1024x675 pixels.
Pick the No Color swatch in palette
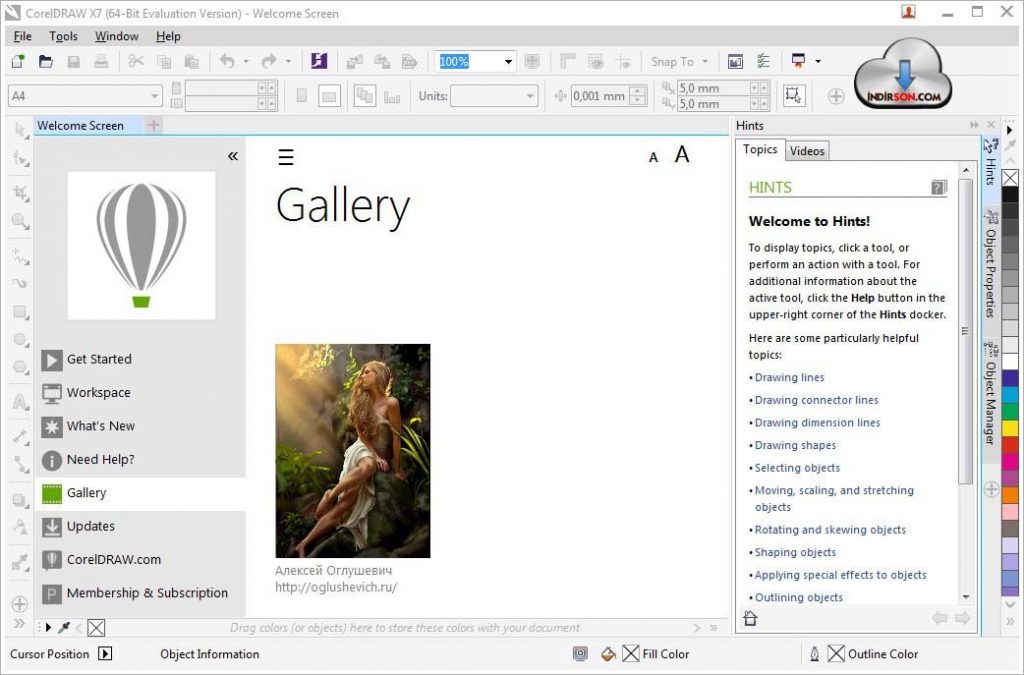click(x=1010, y=178)
